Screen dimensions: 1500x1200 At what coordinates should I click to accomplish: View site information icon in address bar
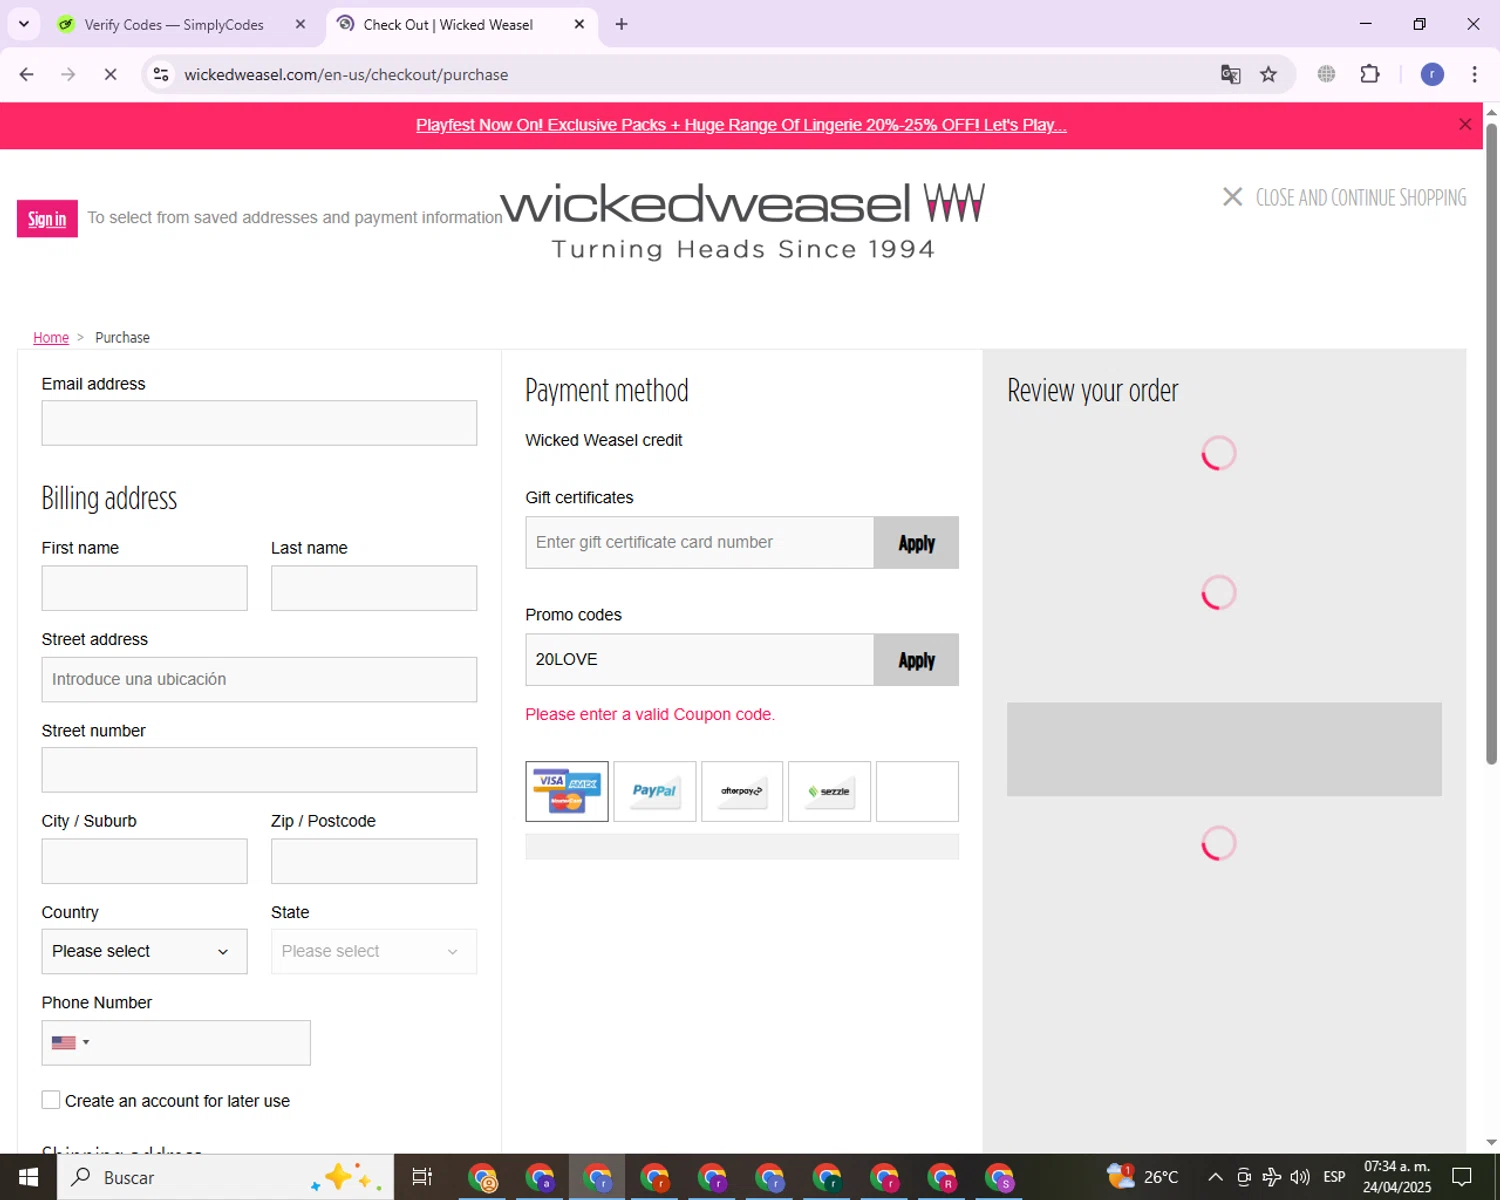[161, 74]
